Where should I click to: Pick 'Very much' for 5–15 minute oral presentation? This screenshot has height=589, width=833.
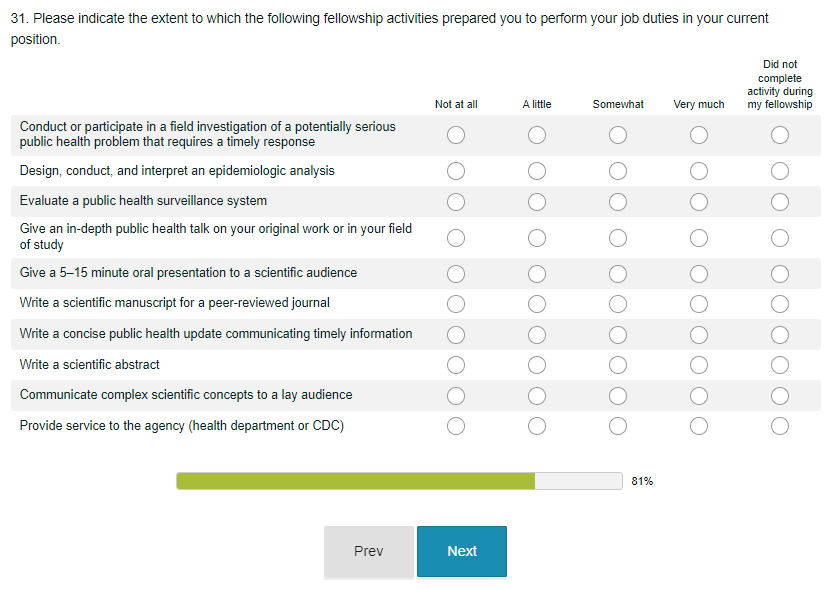pos(699,274)
